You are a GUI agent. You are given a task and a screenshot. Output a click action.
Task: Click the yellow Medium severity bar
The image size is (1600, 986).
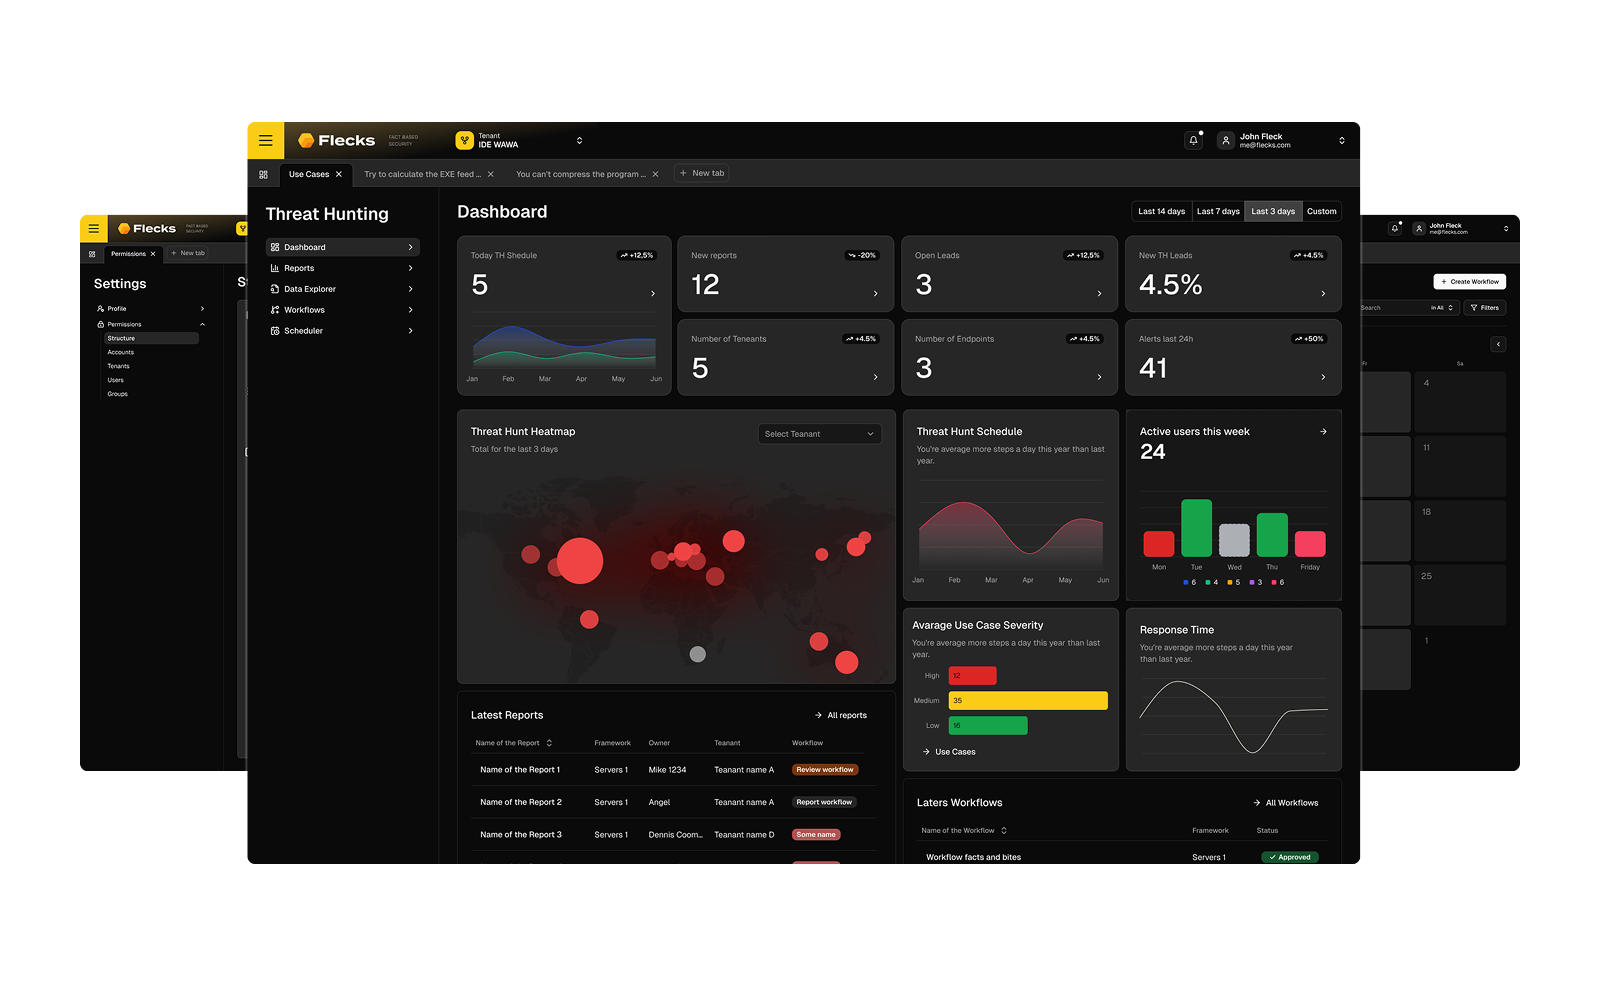(x=1027, y=701)
